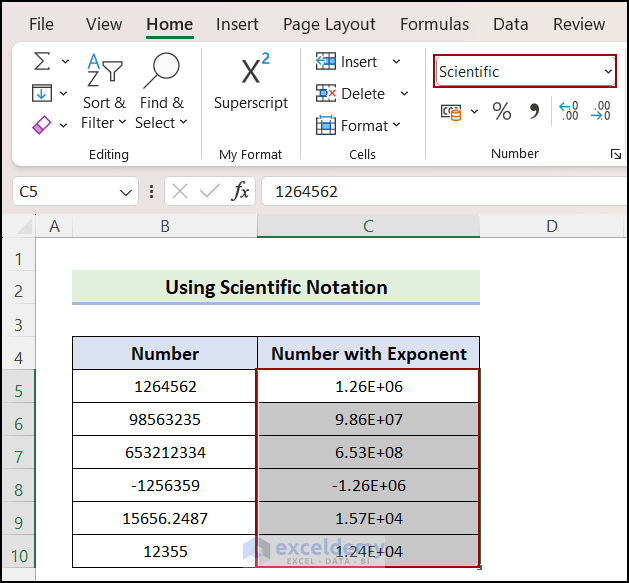Screen dimensions: 629x583
Task: Open the Formulas tab
Action: 434,24
